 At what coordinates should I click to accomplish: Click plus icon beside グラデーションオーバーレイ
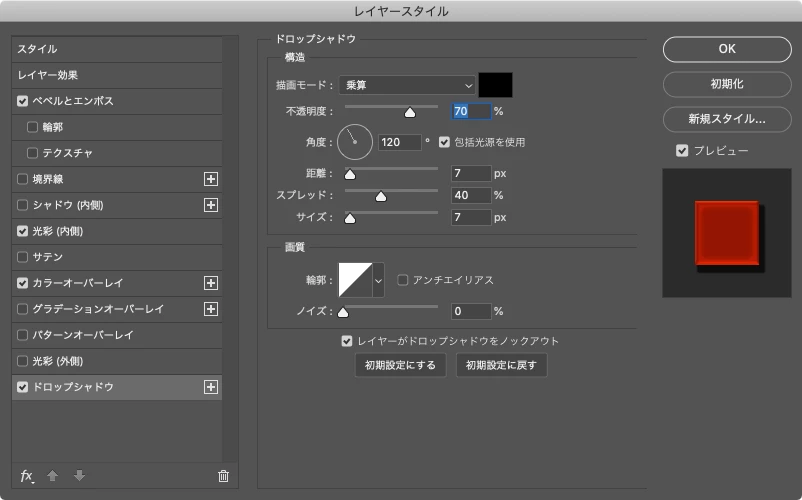click(x=211, y=309)
